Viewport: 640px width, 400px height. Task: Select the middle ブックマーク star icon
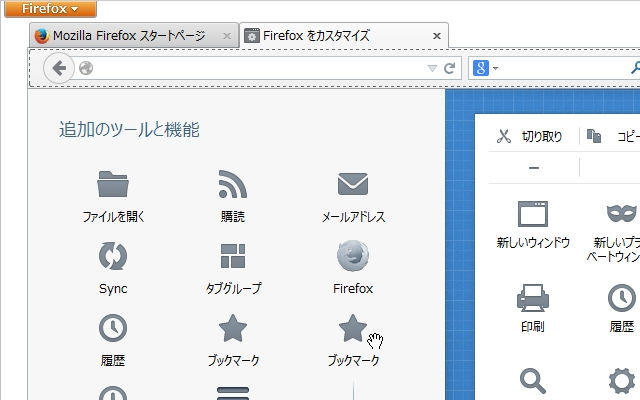point(233,328)
